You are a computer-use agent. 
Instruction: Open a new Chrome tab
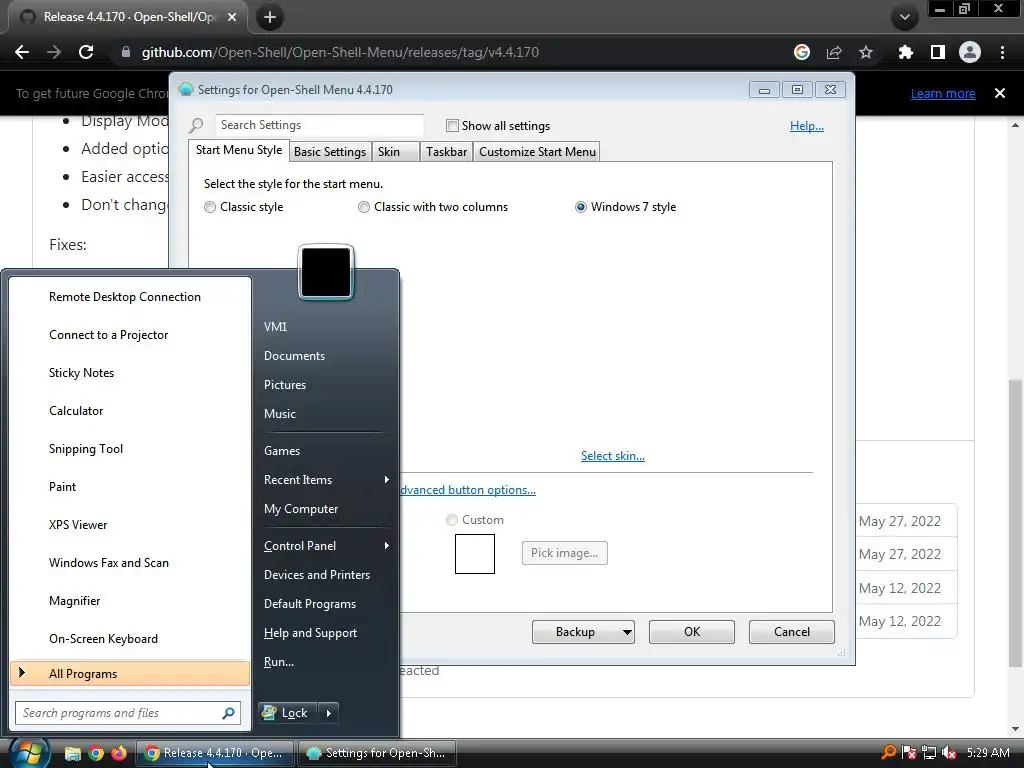(270, 17)
